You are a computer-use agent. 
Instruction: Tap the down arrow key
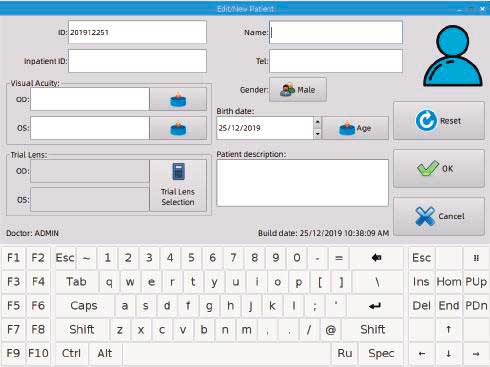click(x=449, y=353)
